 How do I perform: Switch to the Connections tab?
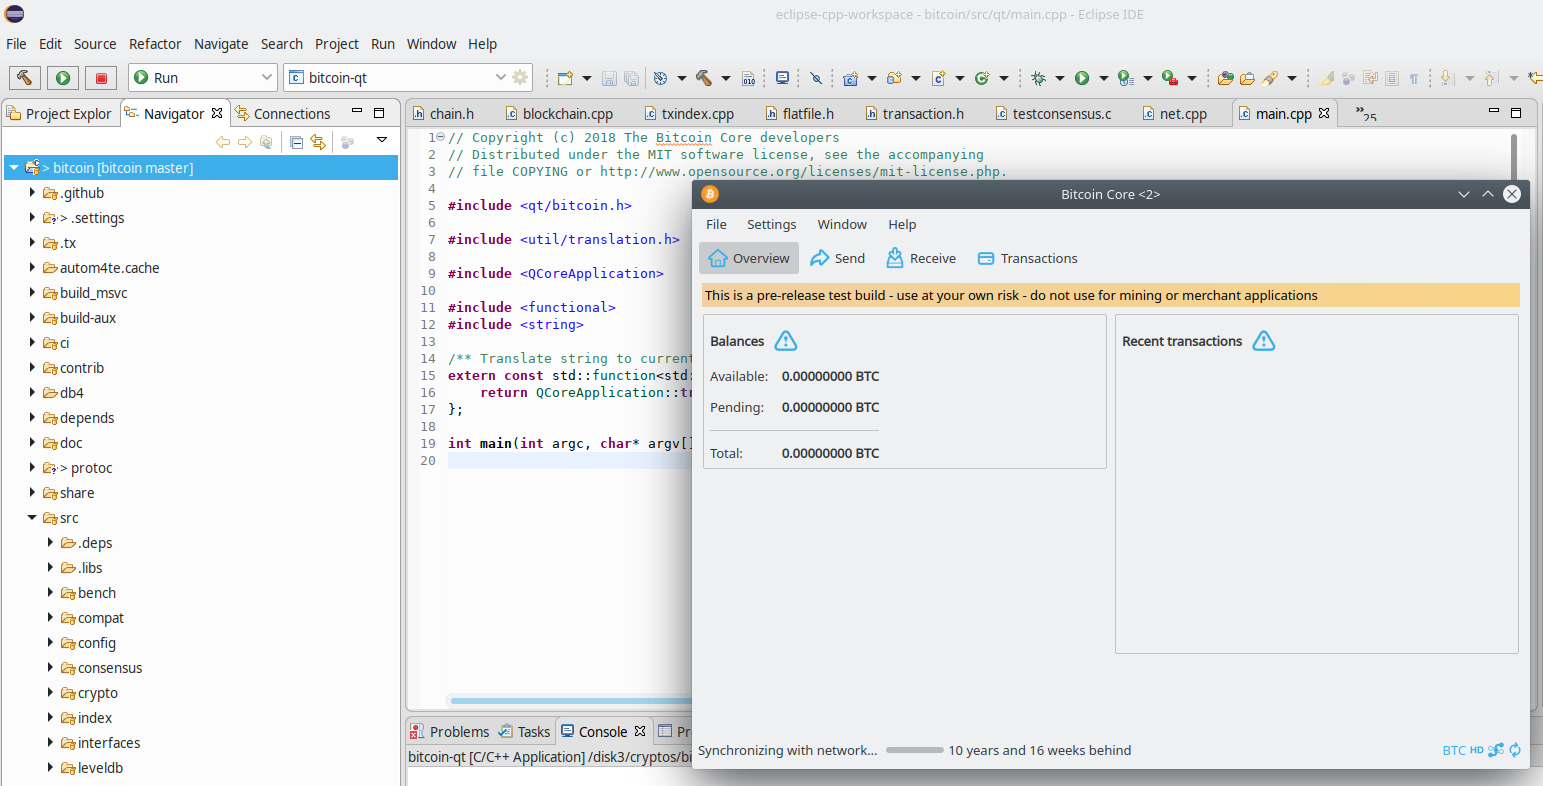pyautogui.click(x=282, y=114)
